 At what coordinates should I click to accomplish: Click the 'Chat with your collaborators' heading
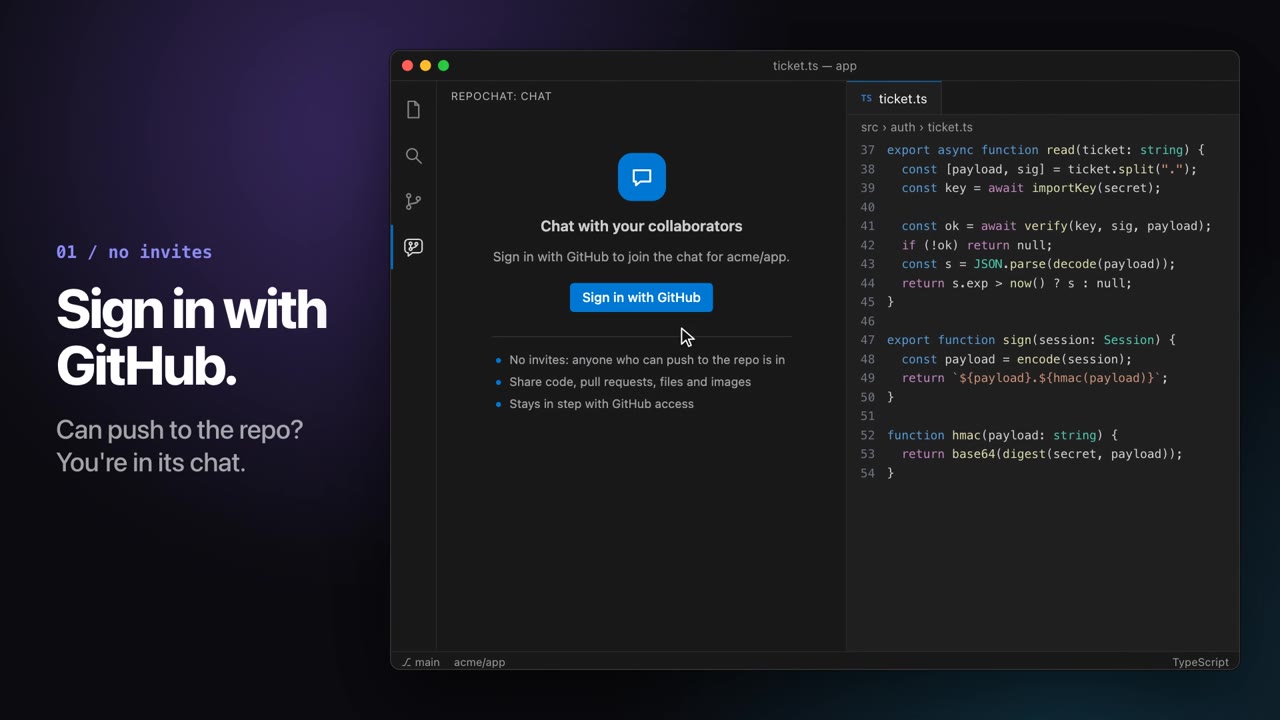click(x=641, y=226)
